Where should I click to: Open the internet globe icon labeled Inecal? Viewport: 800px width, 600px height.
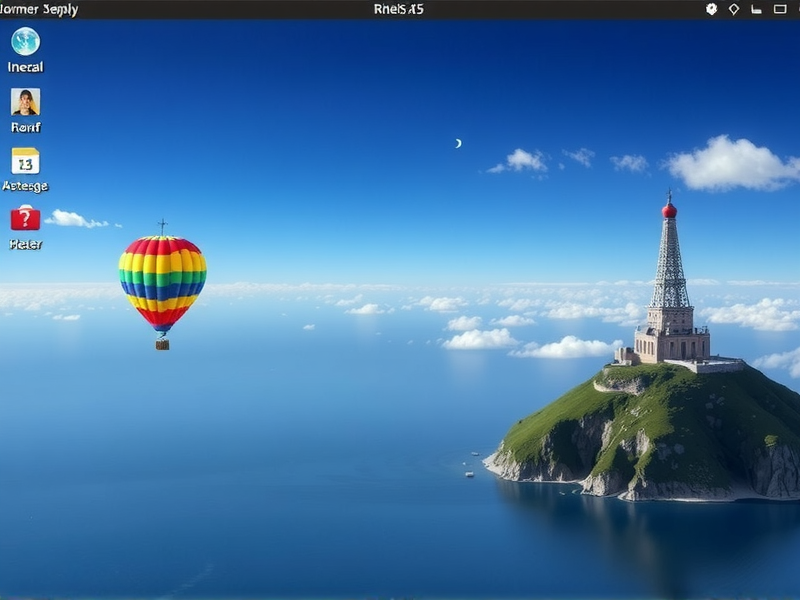click(23, 43)
